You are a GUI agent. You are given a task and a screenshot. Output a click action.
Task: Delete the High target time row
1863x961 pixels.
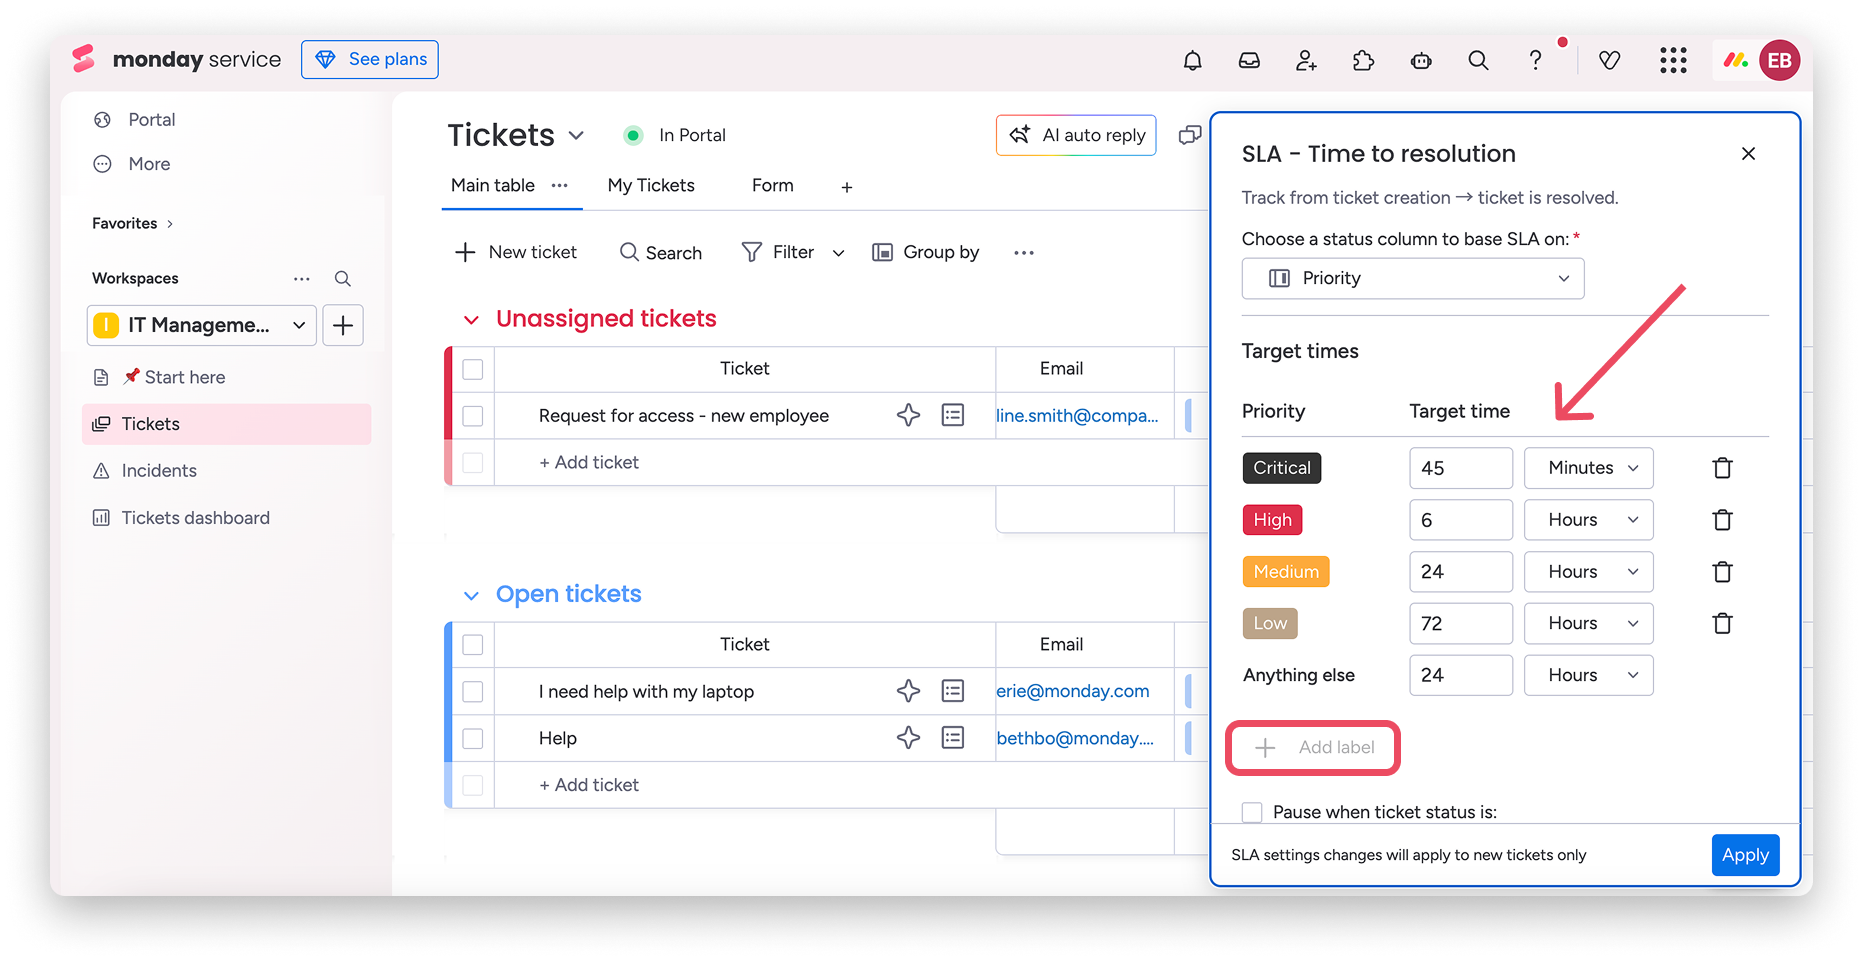(1722, 520)
